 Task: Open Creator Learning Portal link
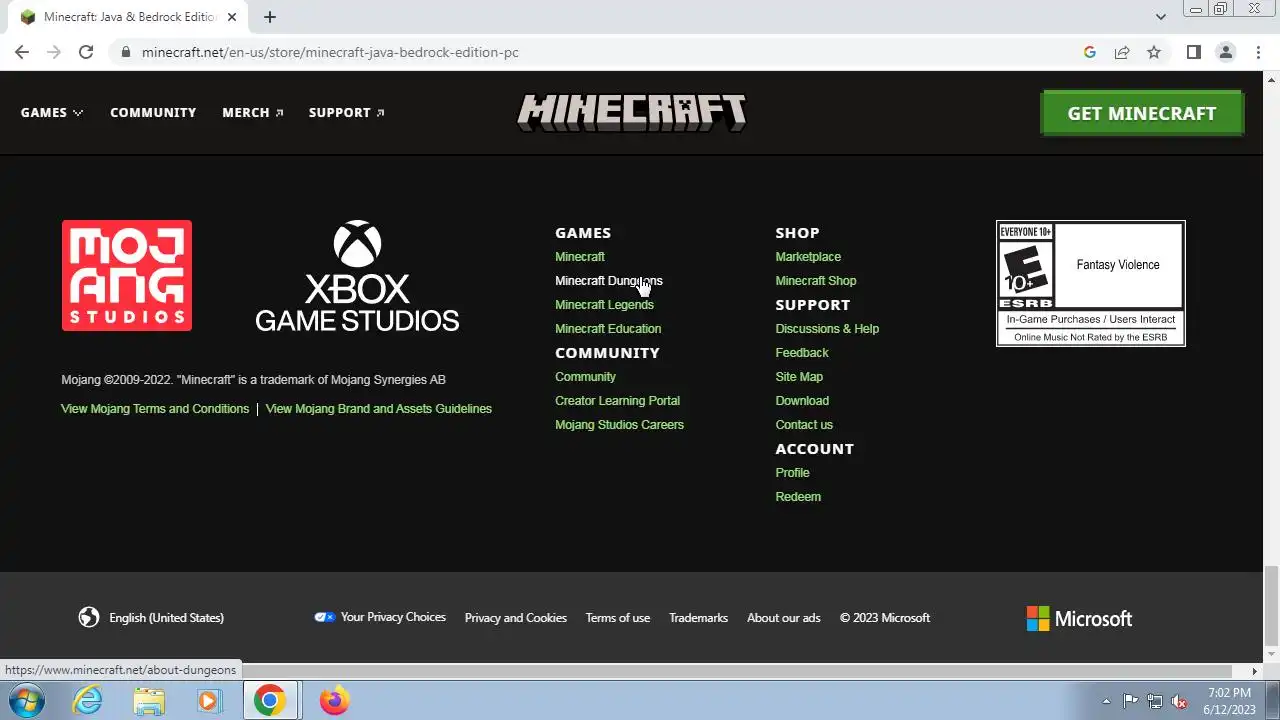click(617, 401)
